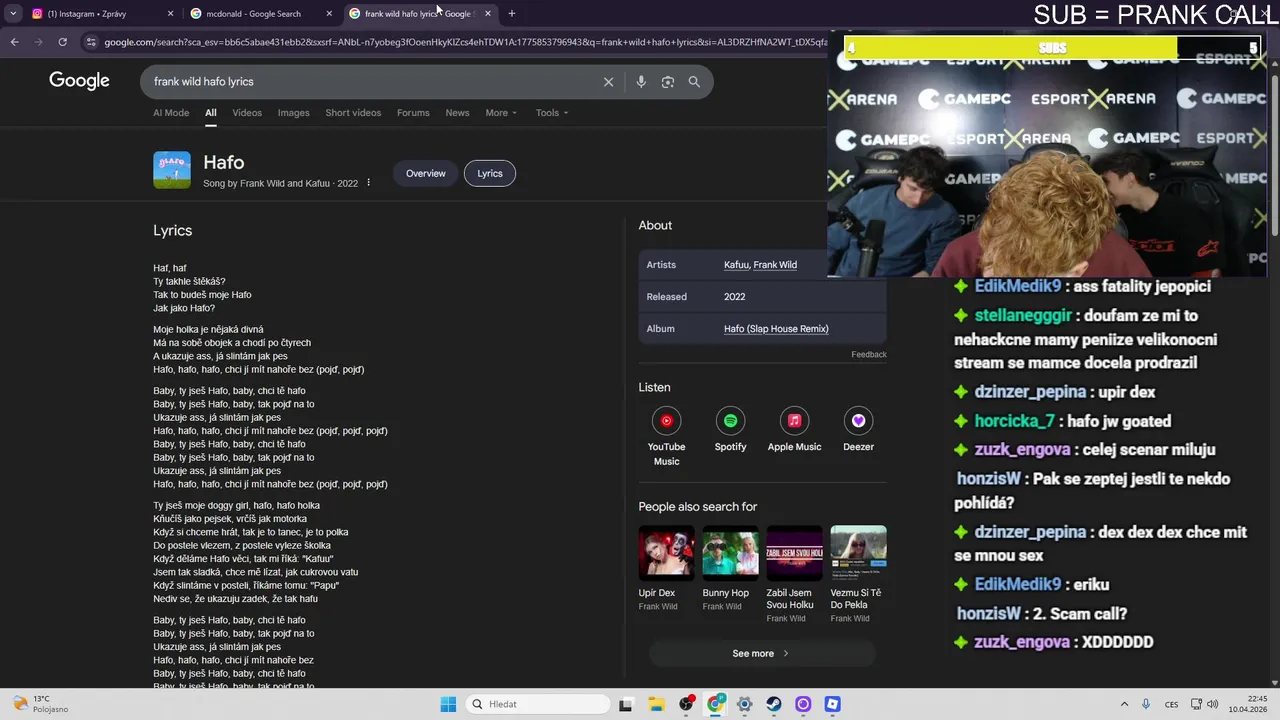1280x720 pixels.
Task: Open Steam from the taskbar
Action: click(774, 704)
